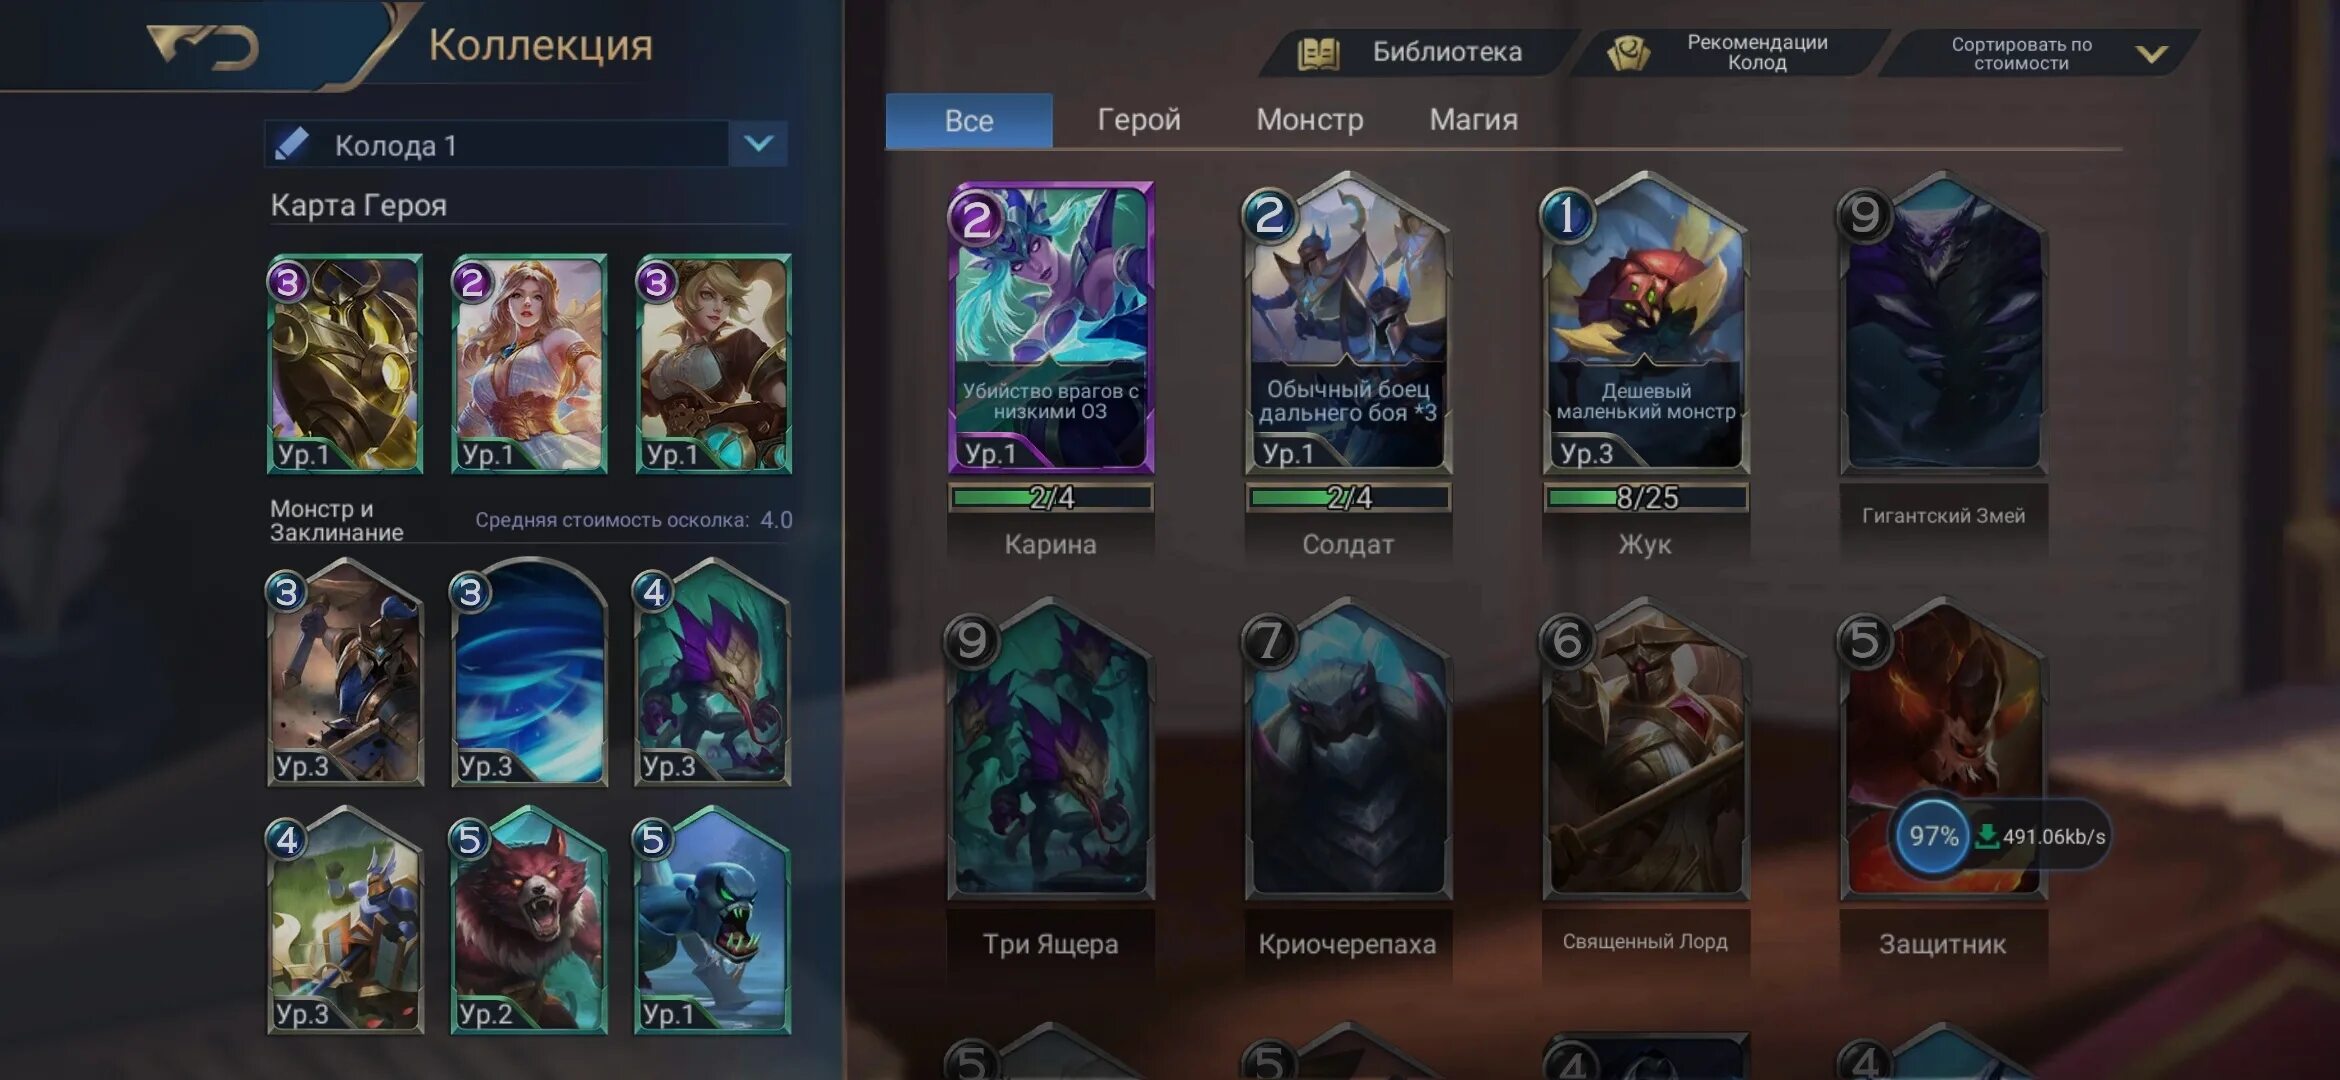
Task: Click the back arrow icon
Action: pyautogui.click(x=202, y=47)
